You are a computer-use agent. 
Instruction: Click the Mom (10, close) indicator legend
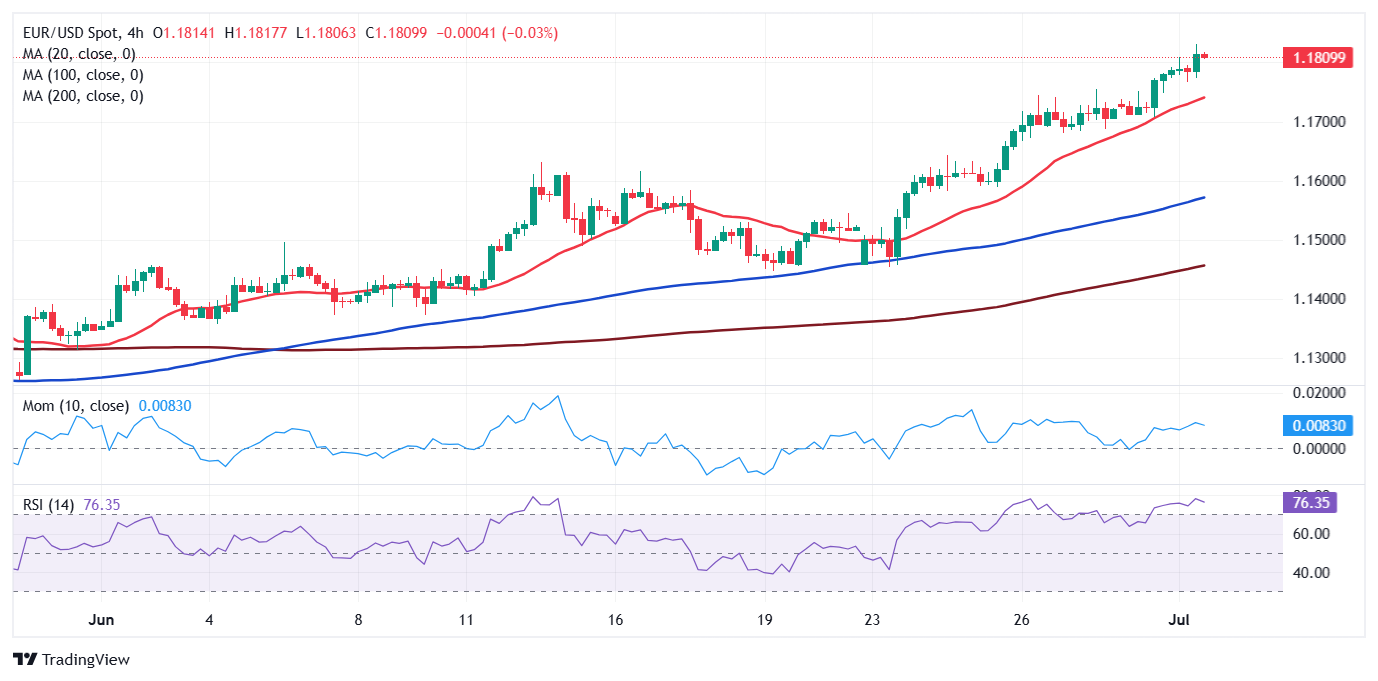76,406
